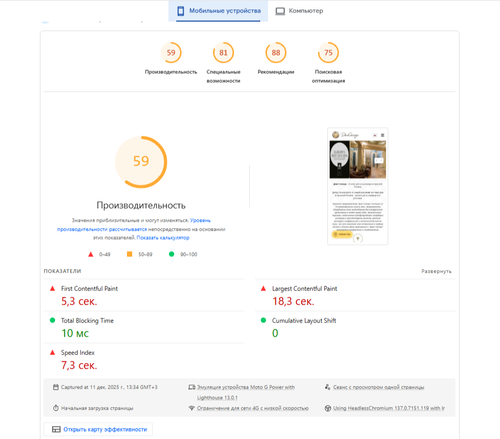Click the Открыть карту эффективности button

coord(98,429)
